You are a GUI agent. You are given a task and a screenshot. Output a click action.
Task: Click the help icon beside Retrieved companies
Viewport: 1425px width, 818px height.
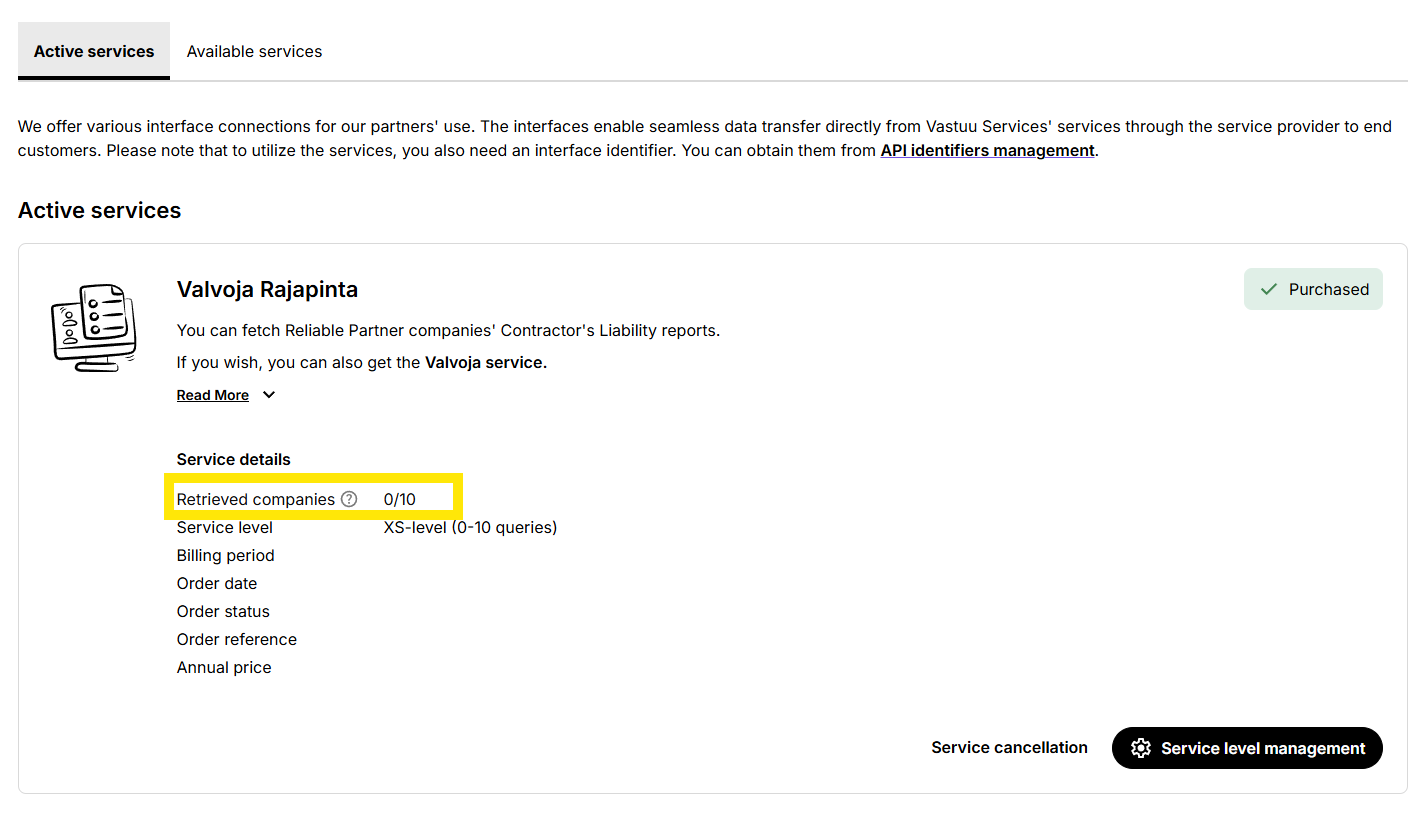[x=349, y=499]
